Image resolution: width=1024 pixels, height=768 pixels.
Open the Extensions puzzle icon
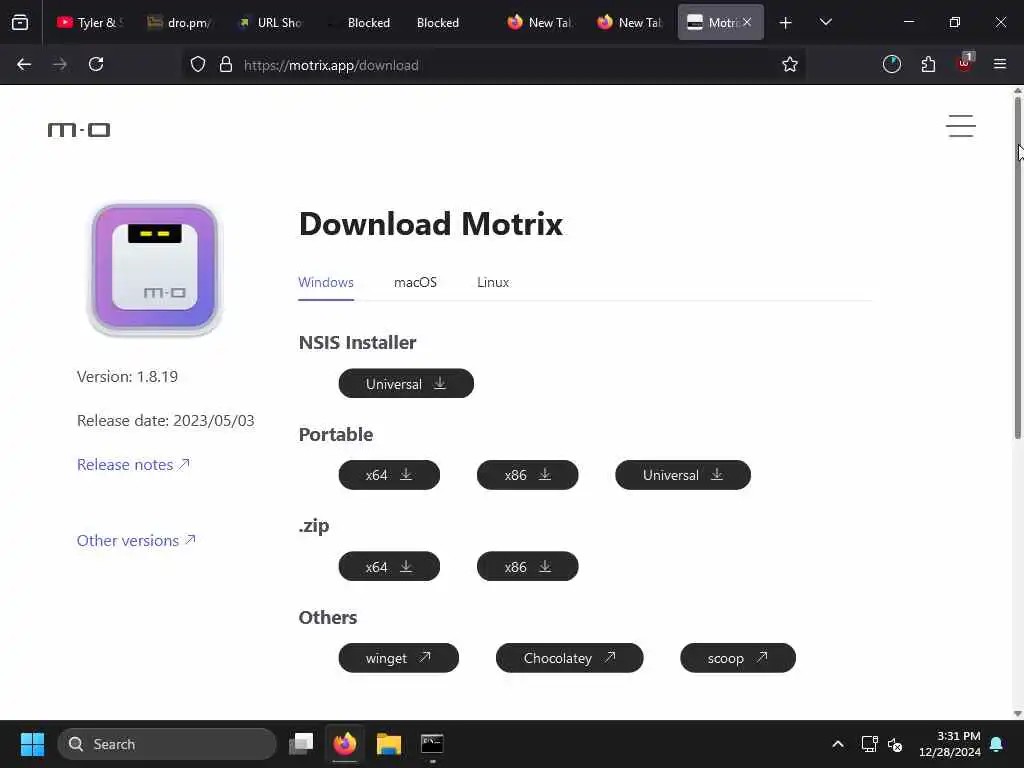point(928,65)
